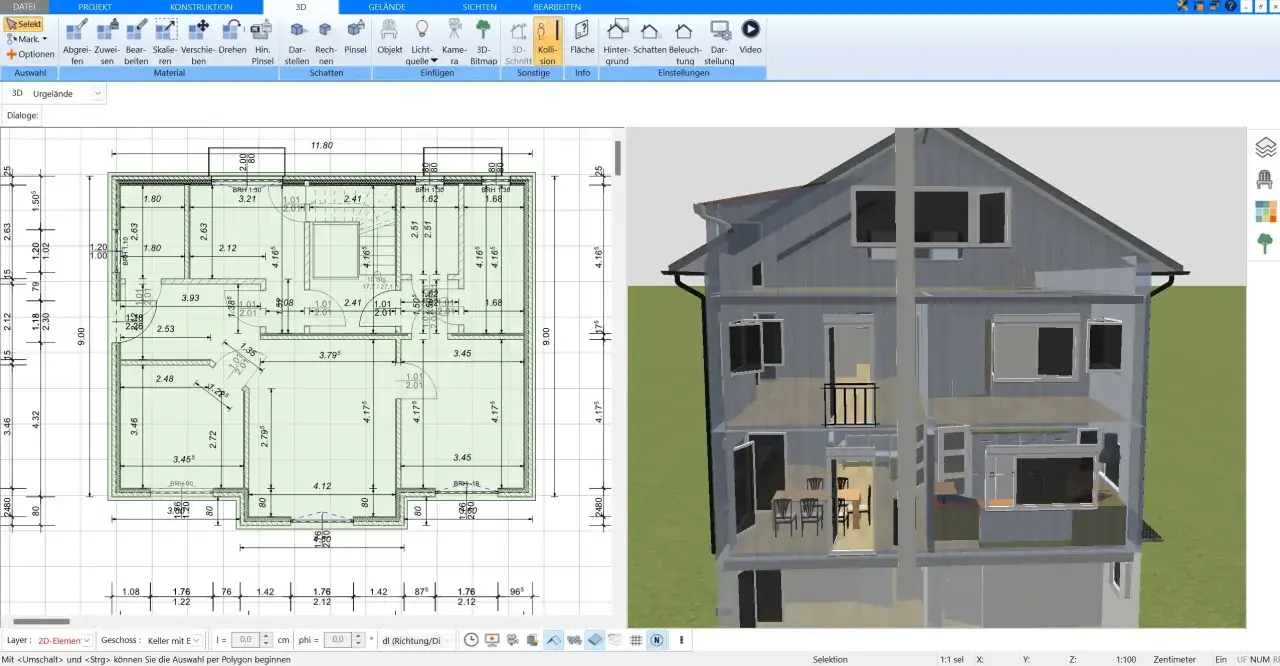This screenshot has width=1280, height=666.
Task: Click the monitor presentation icon at bottom
Action: click(491, 640)
